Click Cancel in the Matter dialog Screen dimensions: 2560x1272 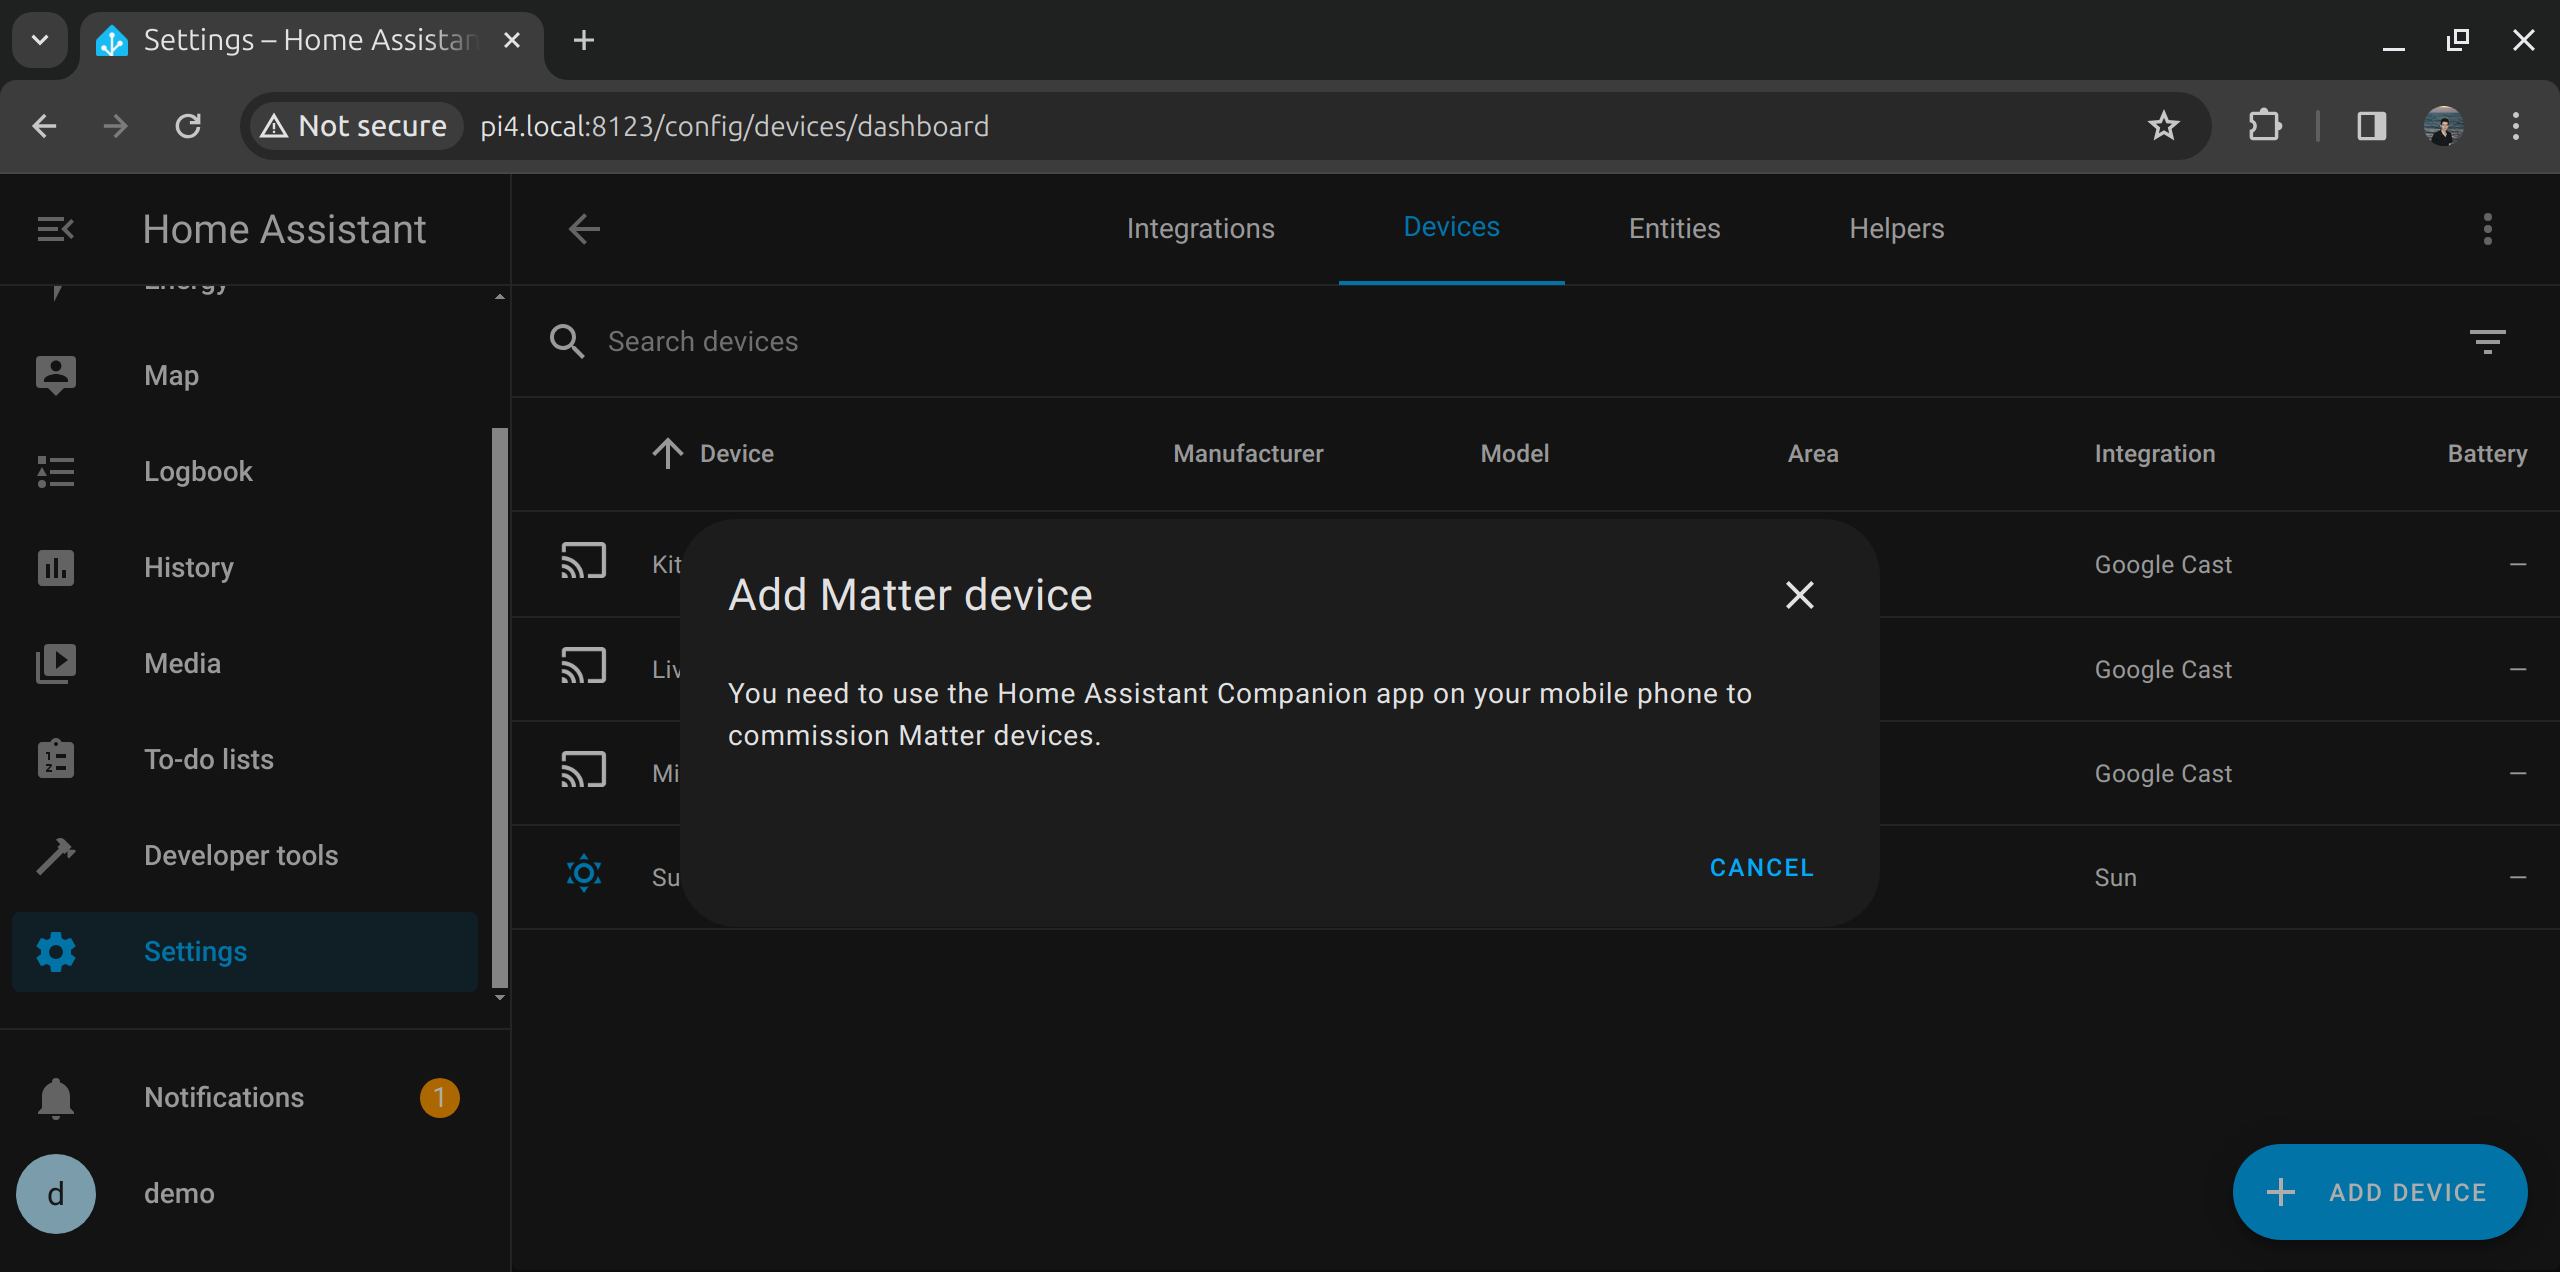click(x=1760, y=867)
